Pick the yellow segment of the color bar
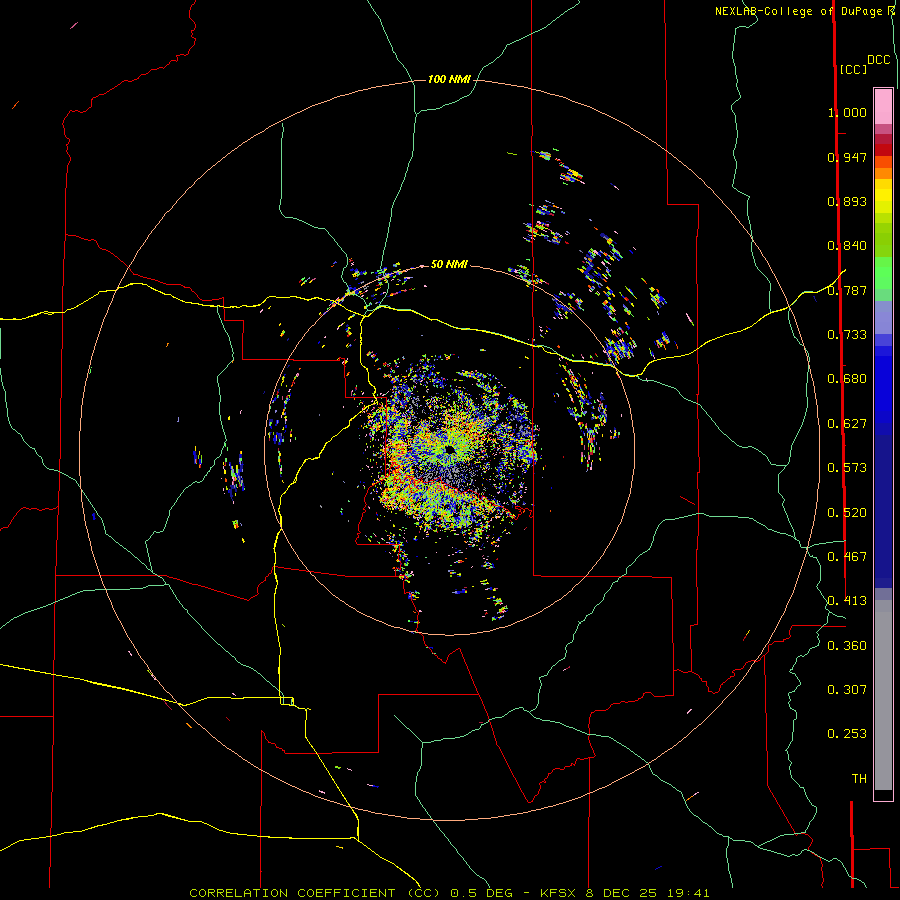The width and height of the screenshot is (900, 900). (x=883, y=196)
